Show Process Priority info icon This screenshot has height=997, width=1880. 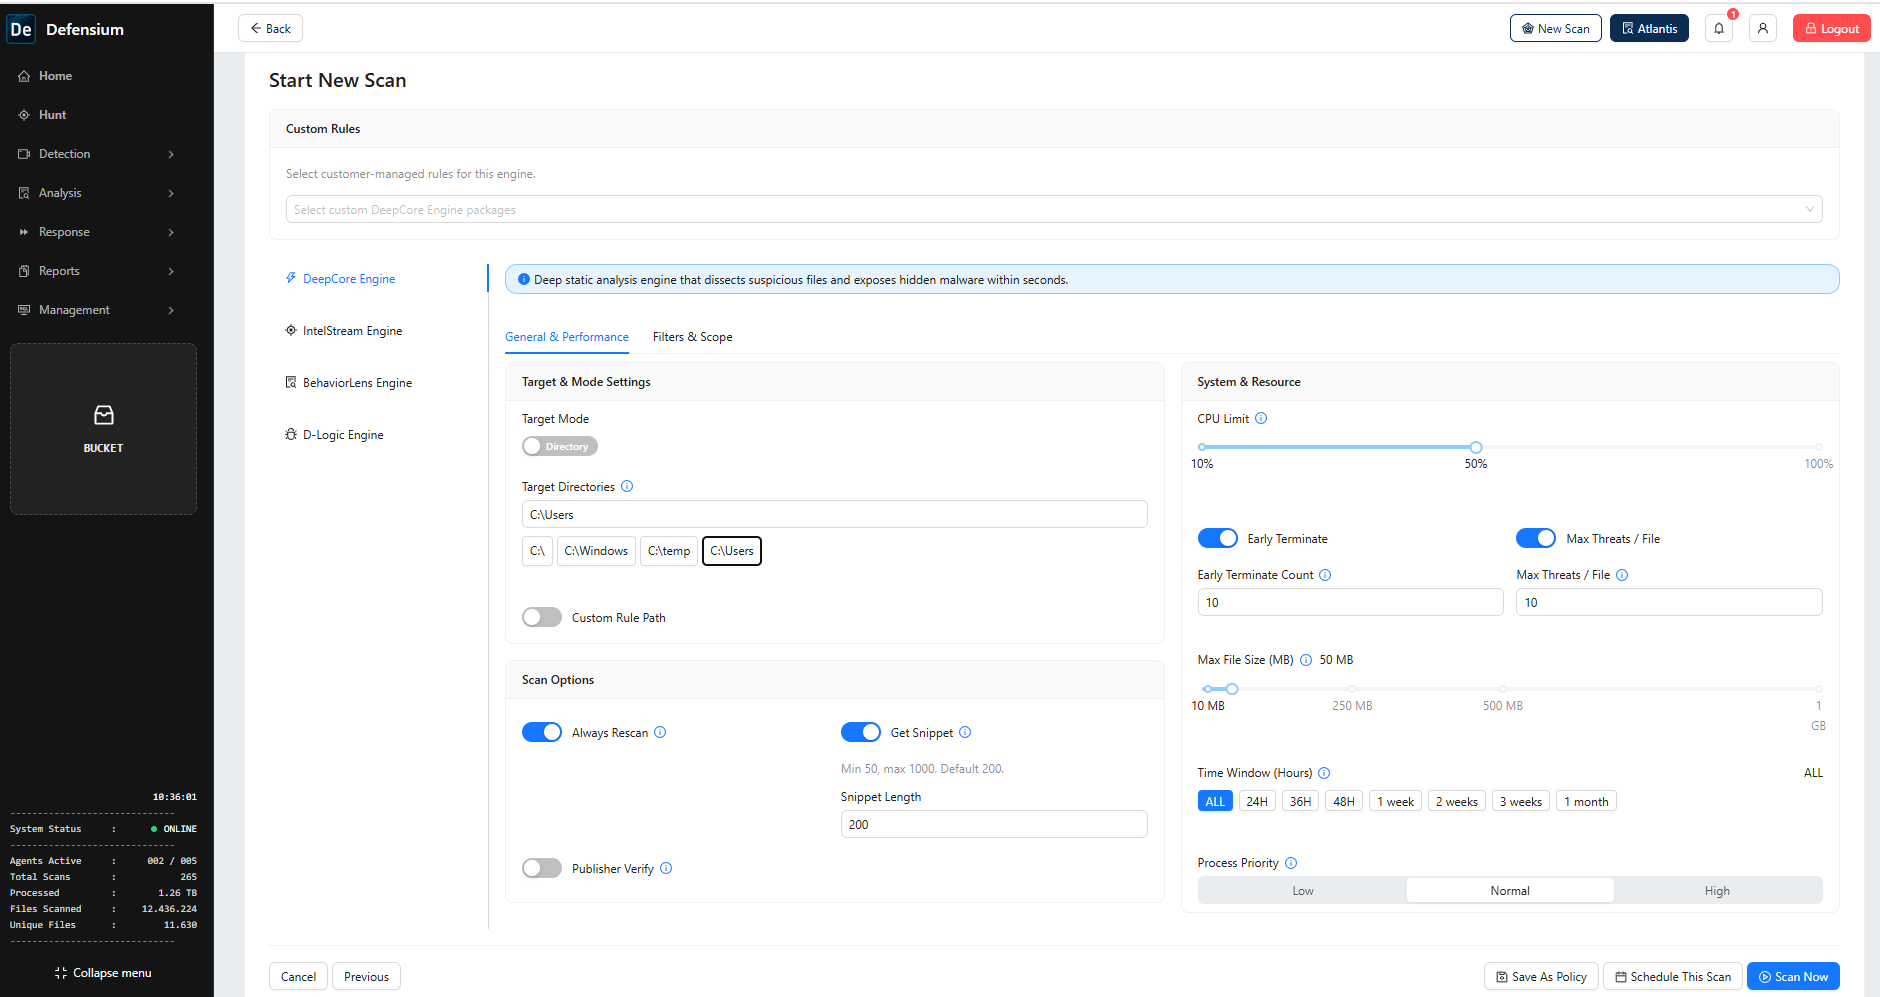(x=1291, y=863)
